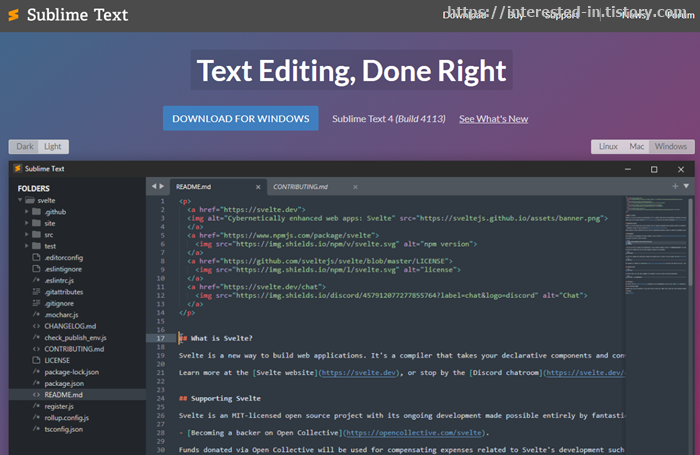Open the tab list dropdown arrow

(x=686, y=186)
